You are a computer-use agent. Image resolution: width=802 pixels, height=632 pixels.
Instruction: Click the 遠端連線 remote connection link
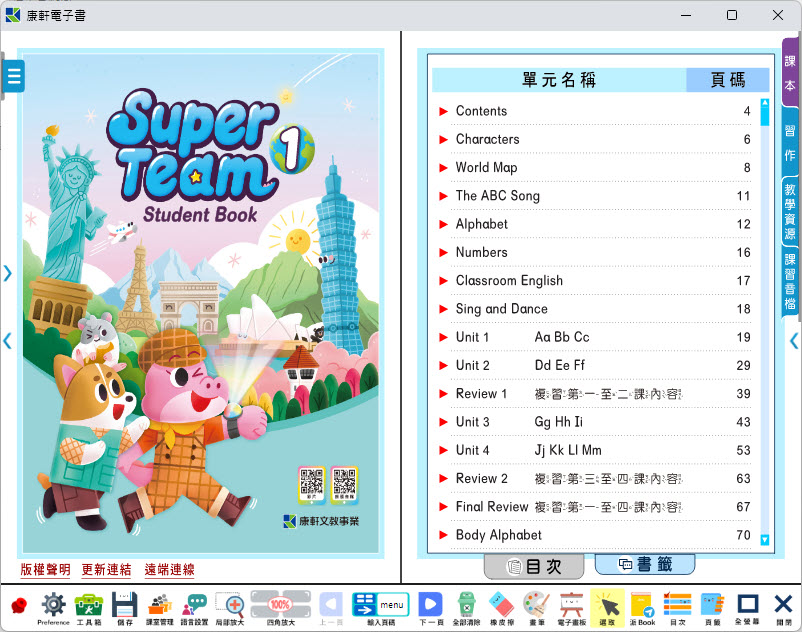click(169, 570)
